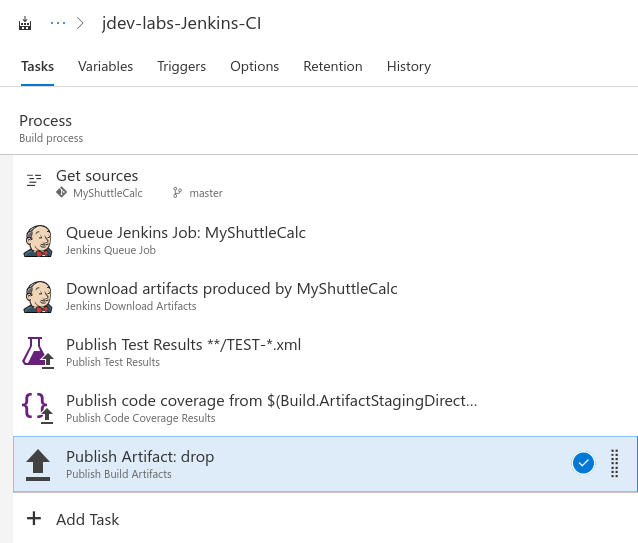
Task: Click the Jenkins icon for Download artifacts
Action: click(x=38, y=297)
